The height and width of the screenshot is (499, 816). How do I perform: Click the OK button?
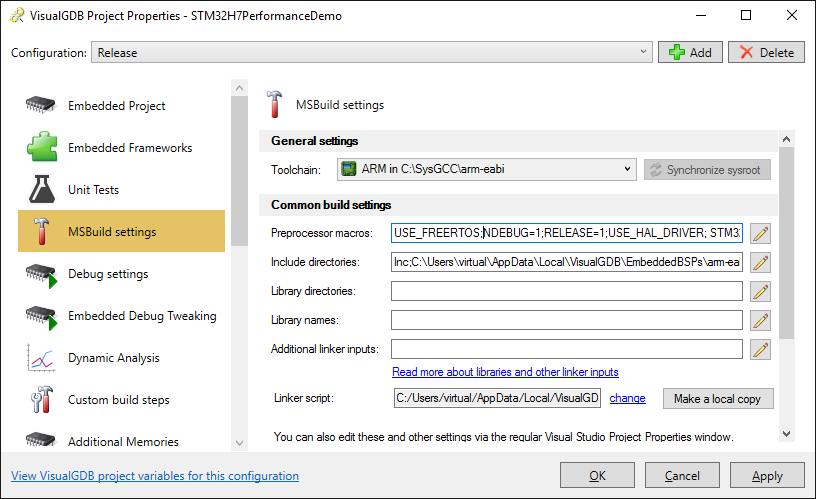[597, 476]
